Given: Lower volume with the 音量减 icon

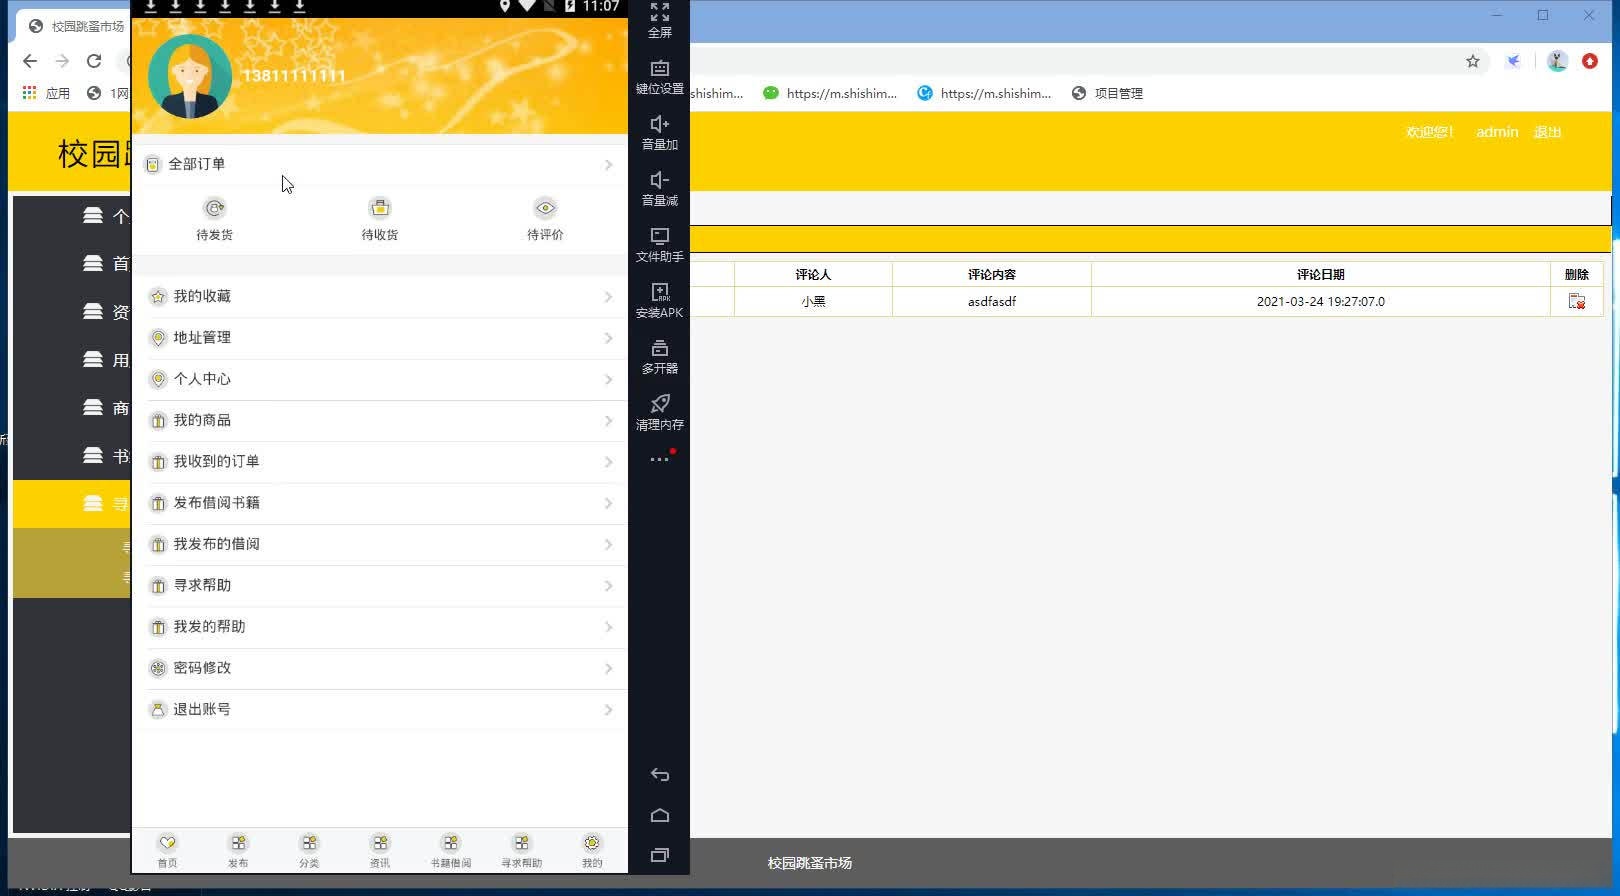Looking at the screenshot, I should (660, 180).
